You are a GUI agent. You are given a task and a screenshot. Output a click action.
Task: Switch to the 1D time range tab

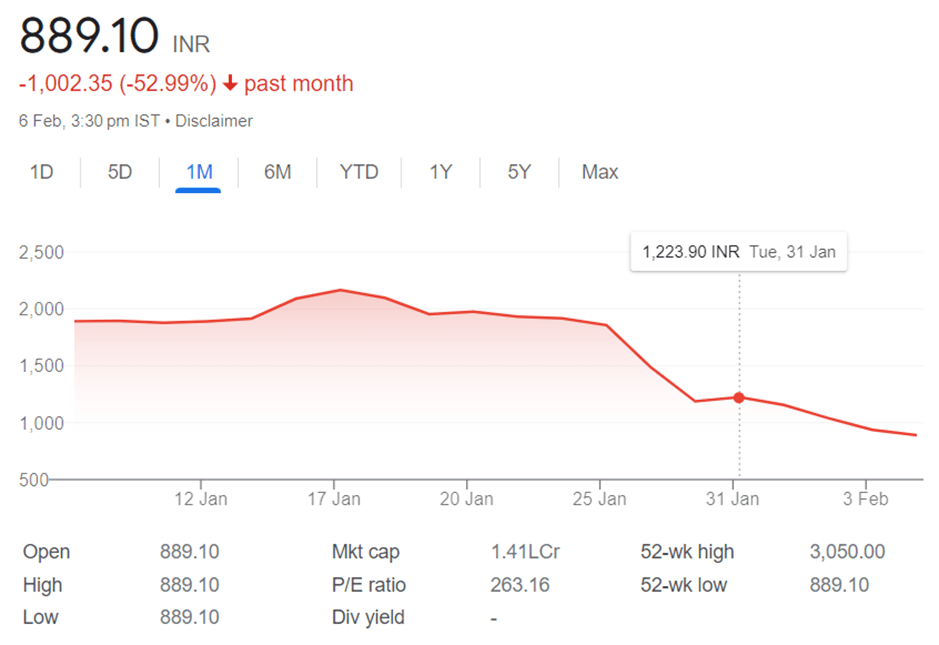41,172
